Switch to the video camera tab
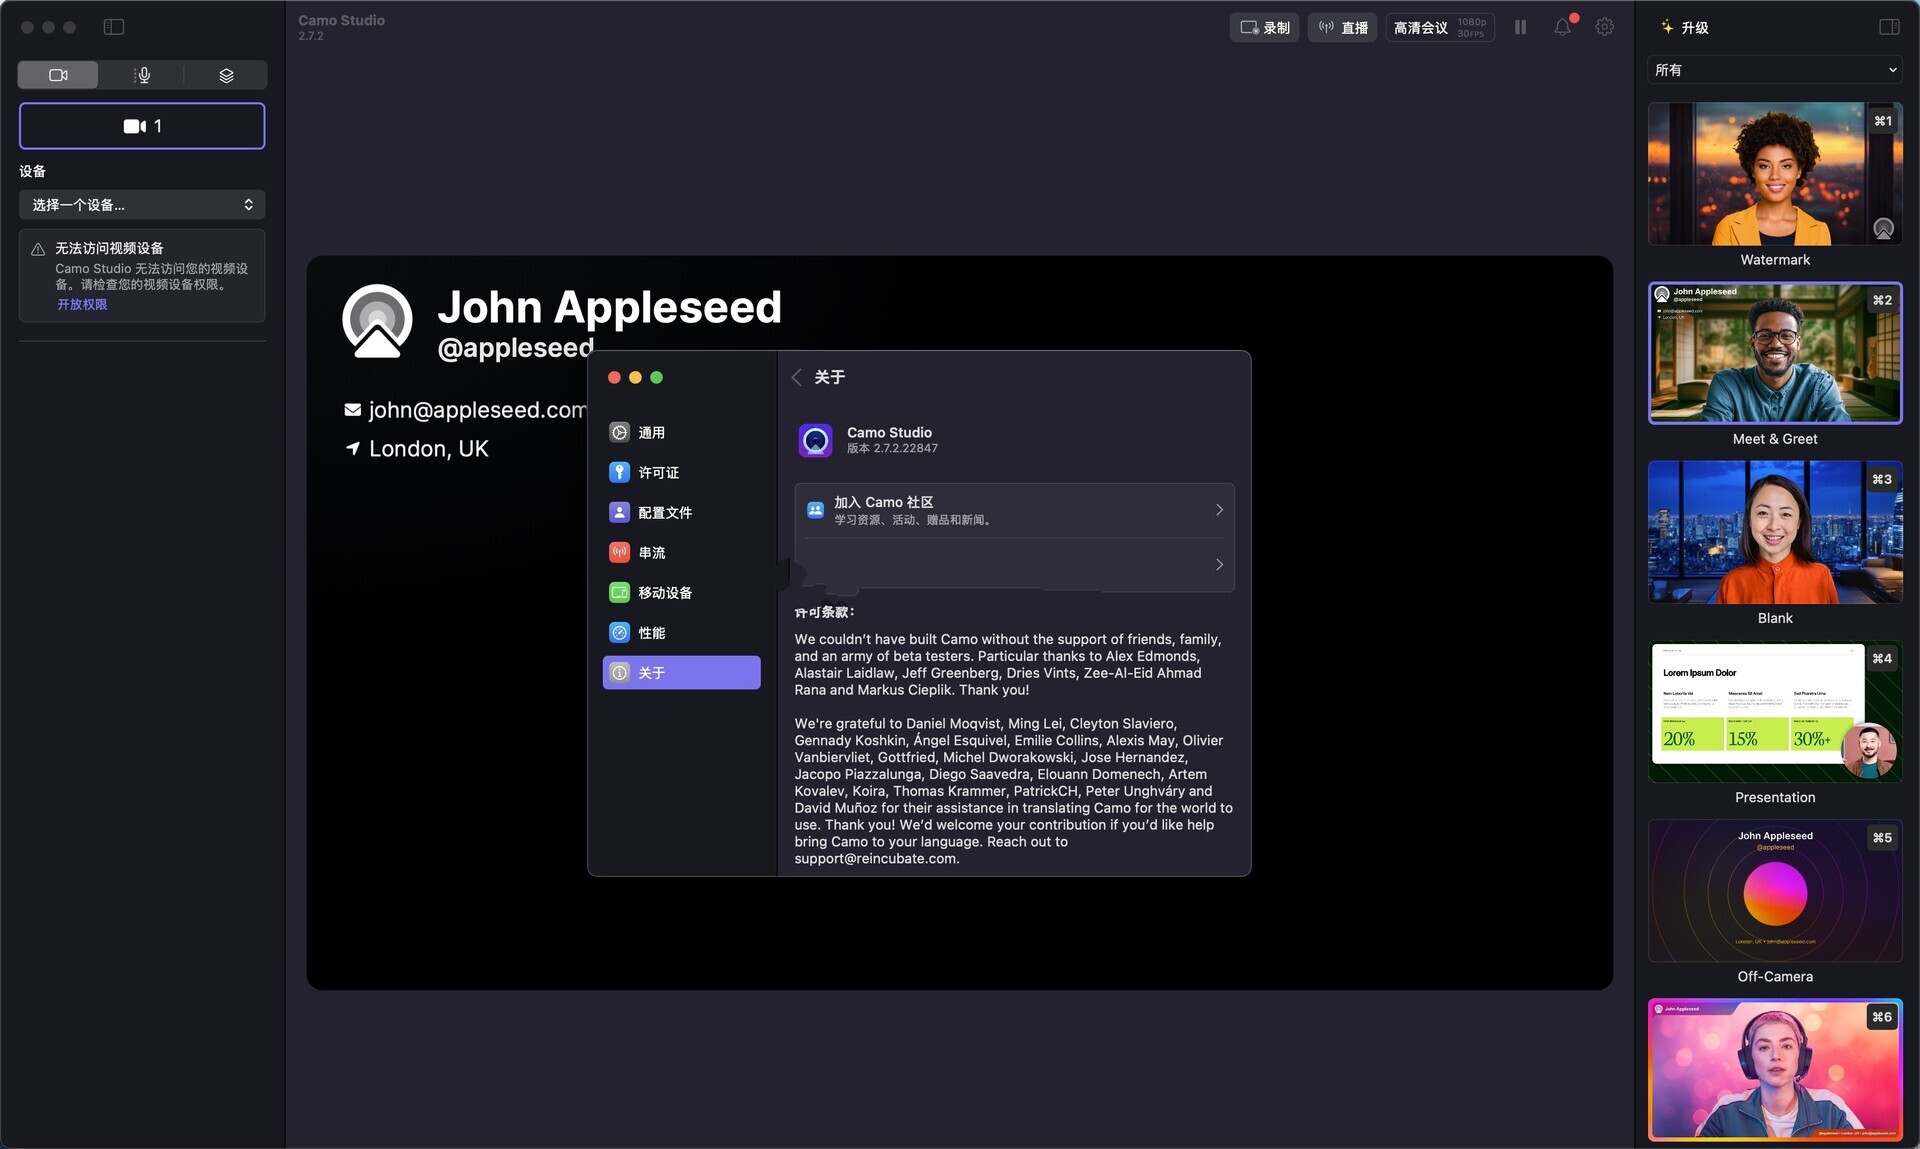Image resolution: width=1920 pixels, height=1149 pixels. (58, 75)
